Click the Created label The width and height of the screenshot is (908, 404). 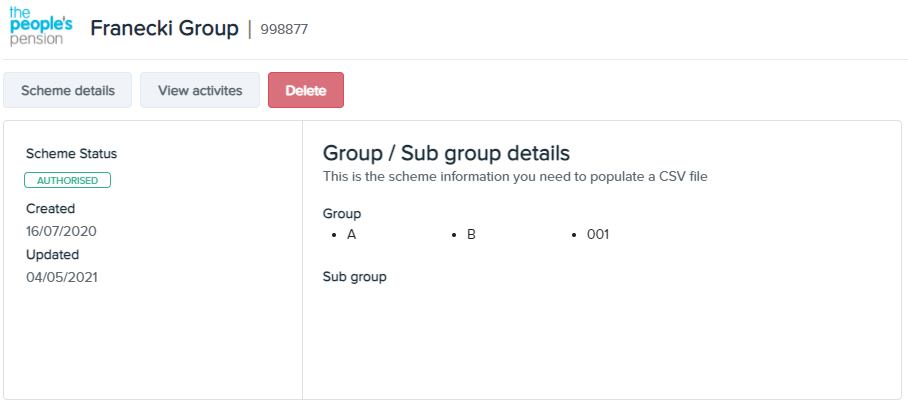(x=50, y=208)
